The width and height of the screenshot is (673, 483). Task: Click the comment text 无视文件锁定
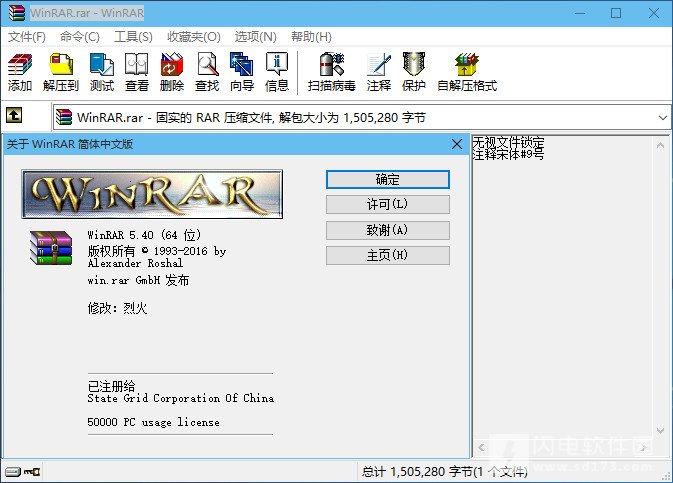[x=508, y=142]
